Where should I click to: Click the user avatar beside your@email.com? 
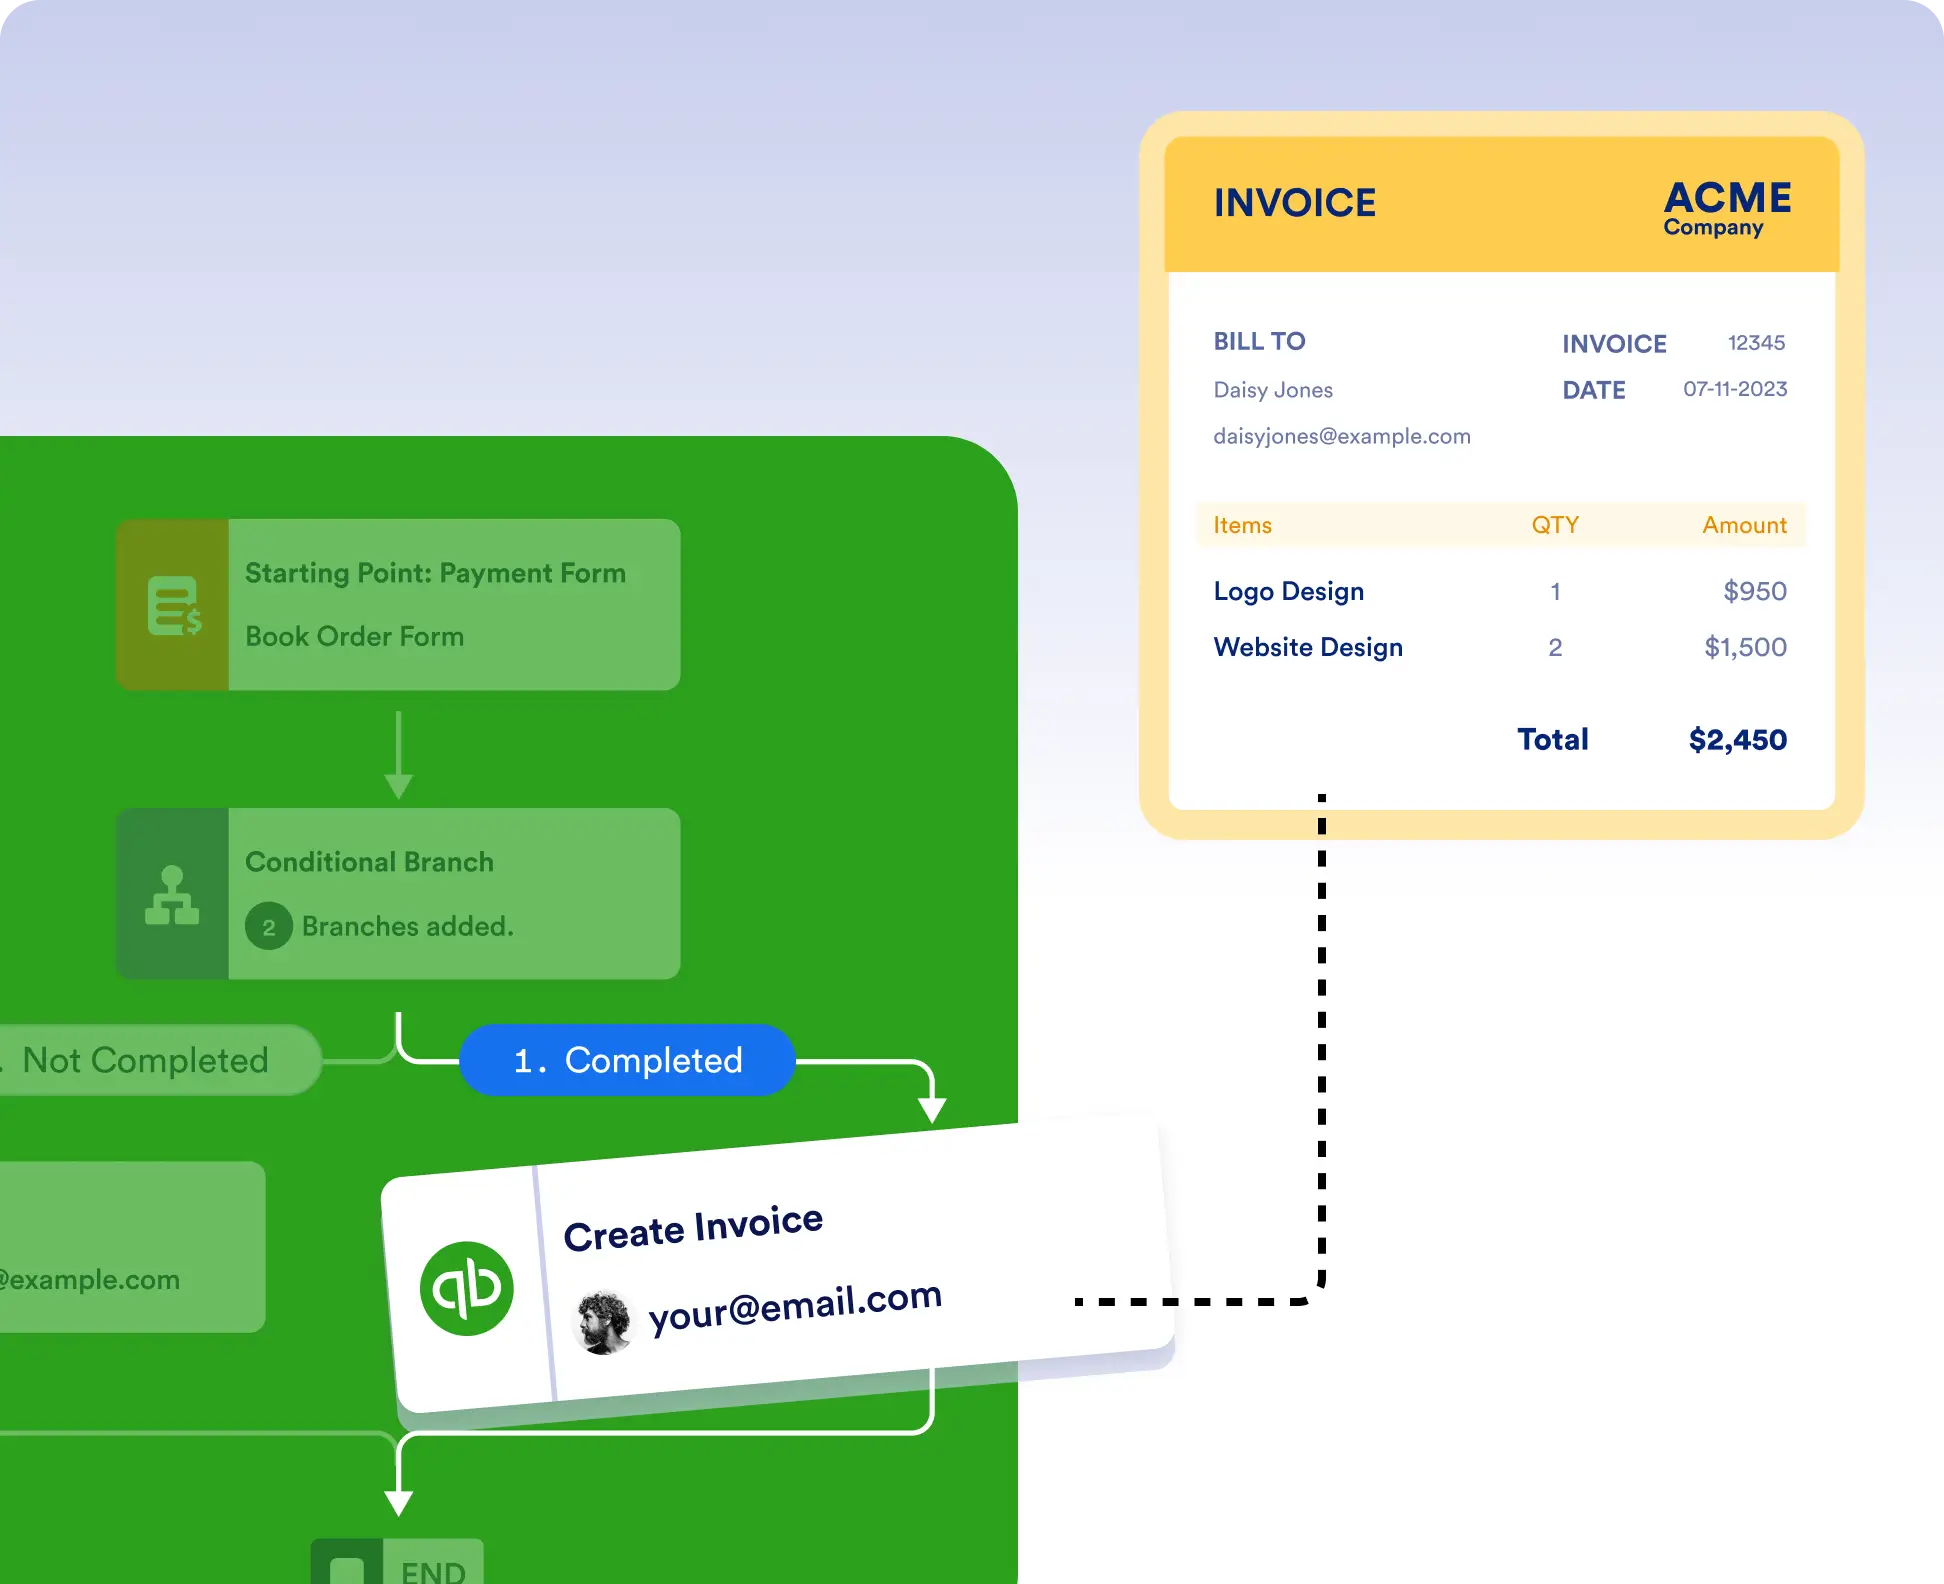603,1322
